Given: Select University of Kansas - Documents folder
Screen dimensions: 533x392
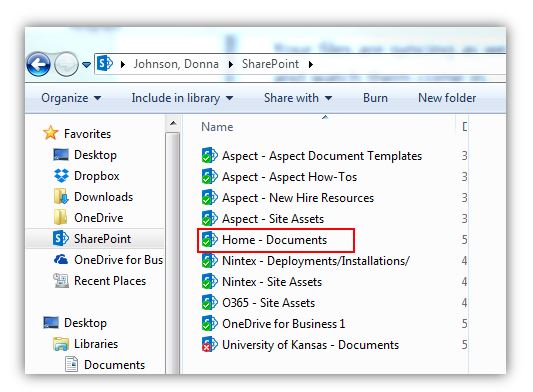Looking at the screenshot, I should [310, 345].
